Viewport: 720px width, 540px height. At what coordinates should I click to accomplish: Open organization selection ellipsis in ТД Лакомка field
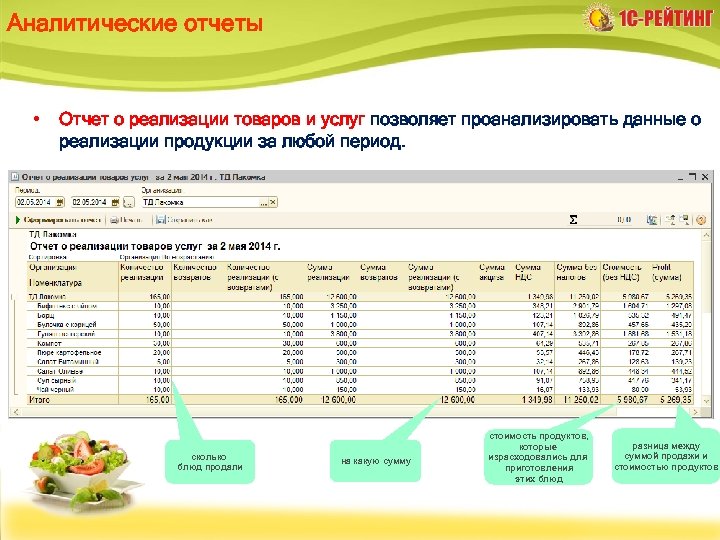pos(264,202)
